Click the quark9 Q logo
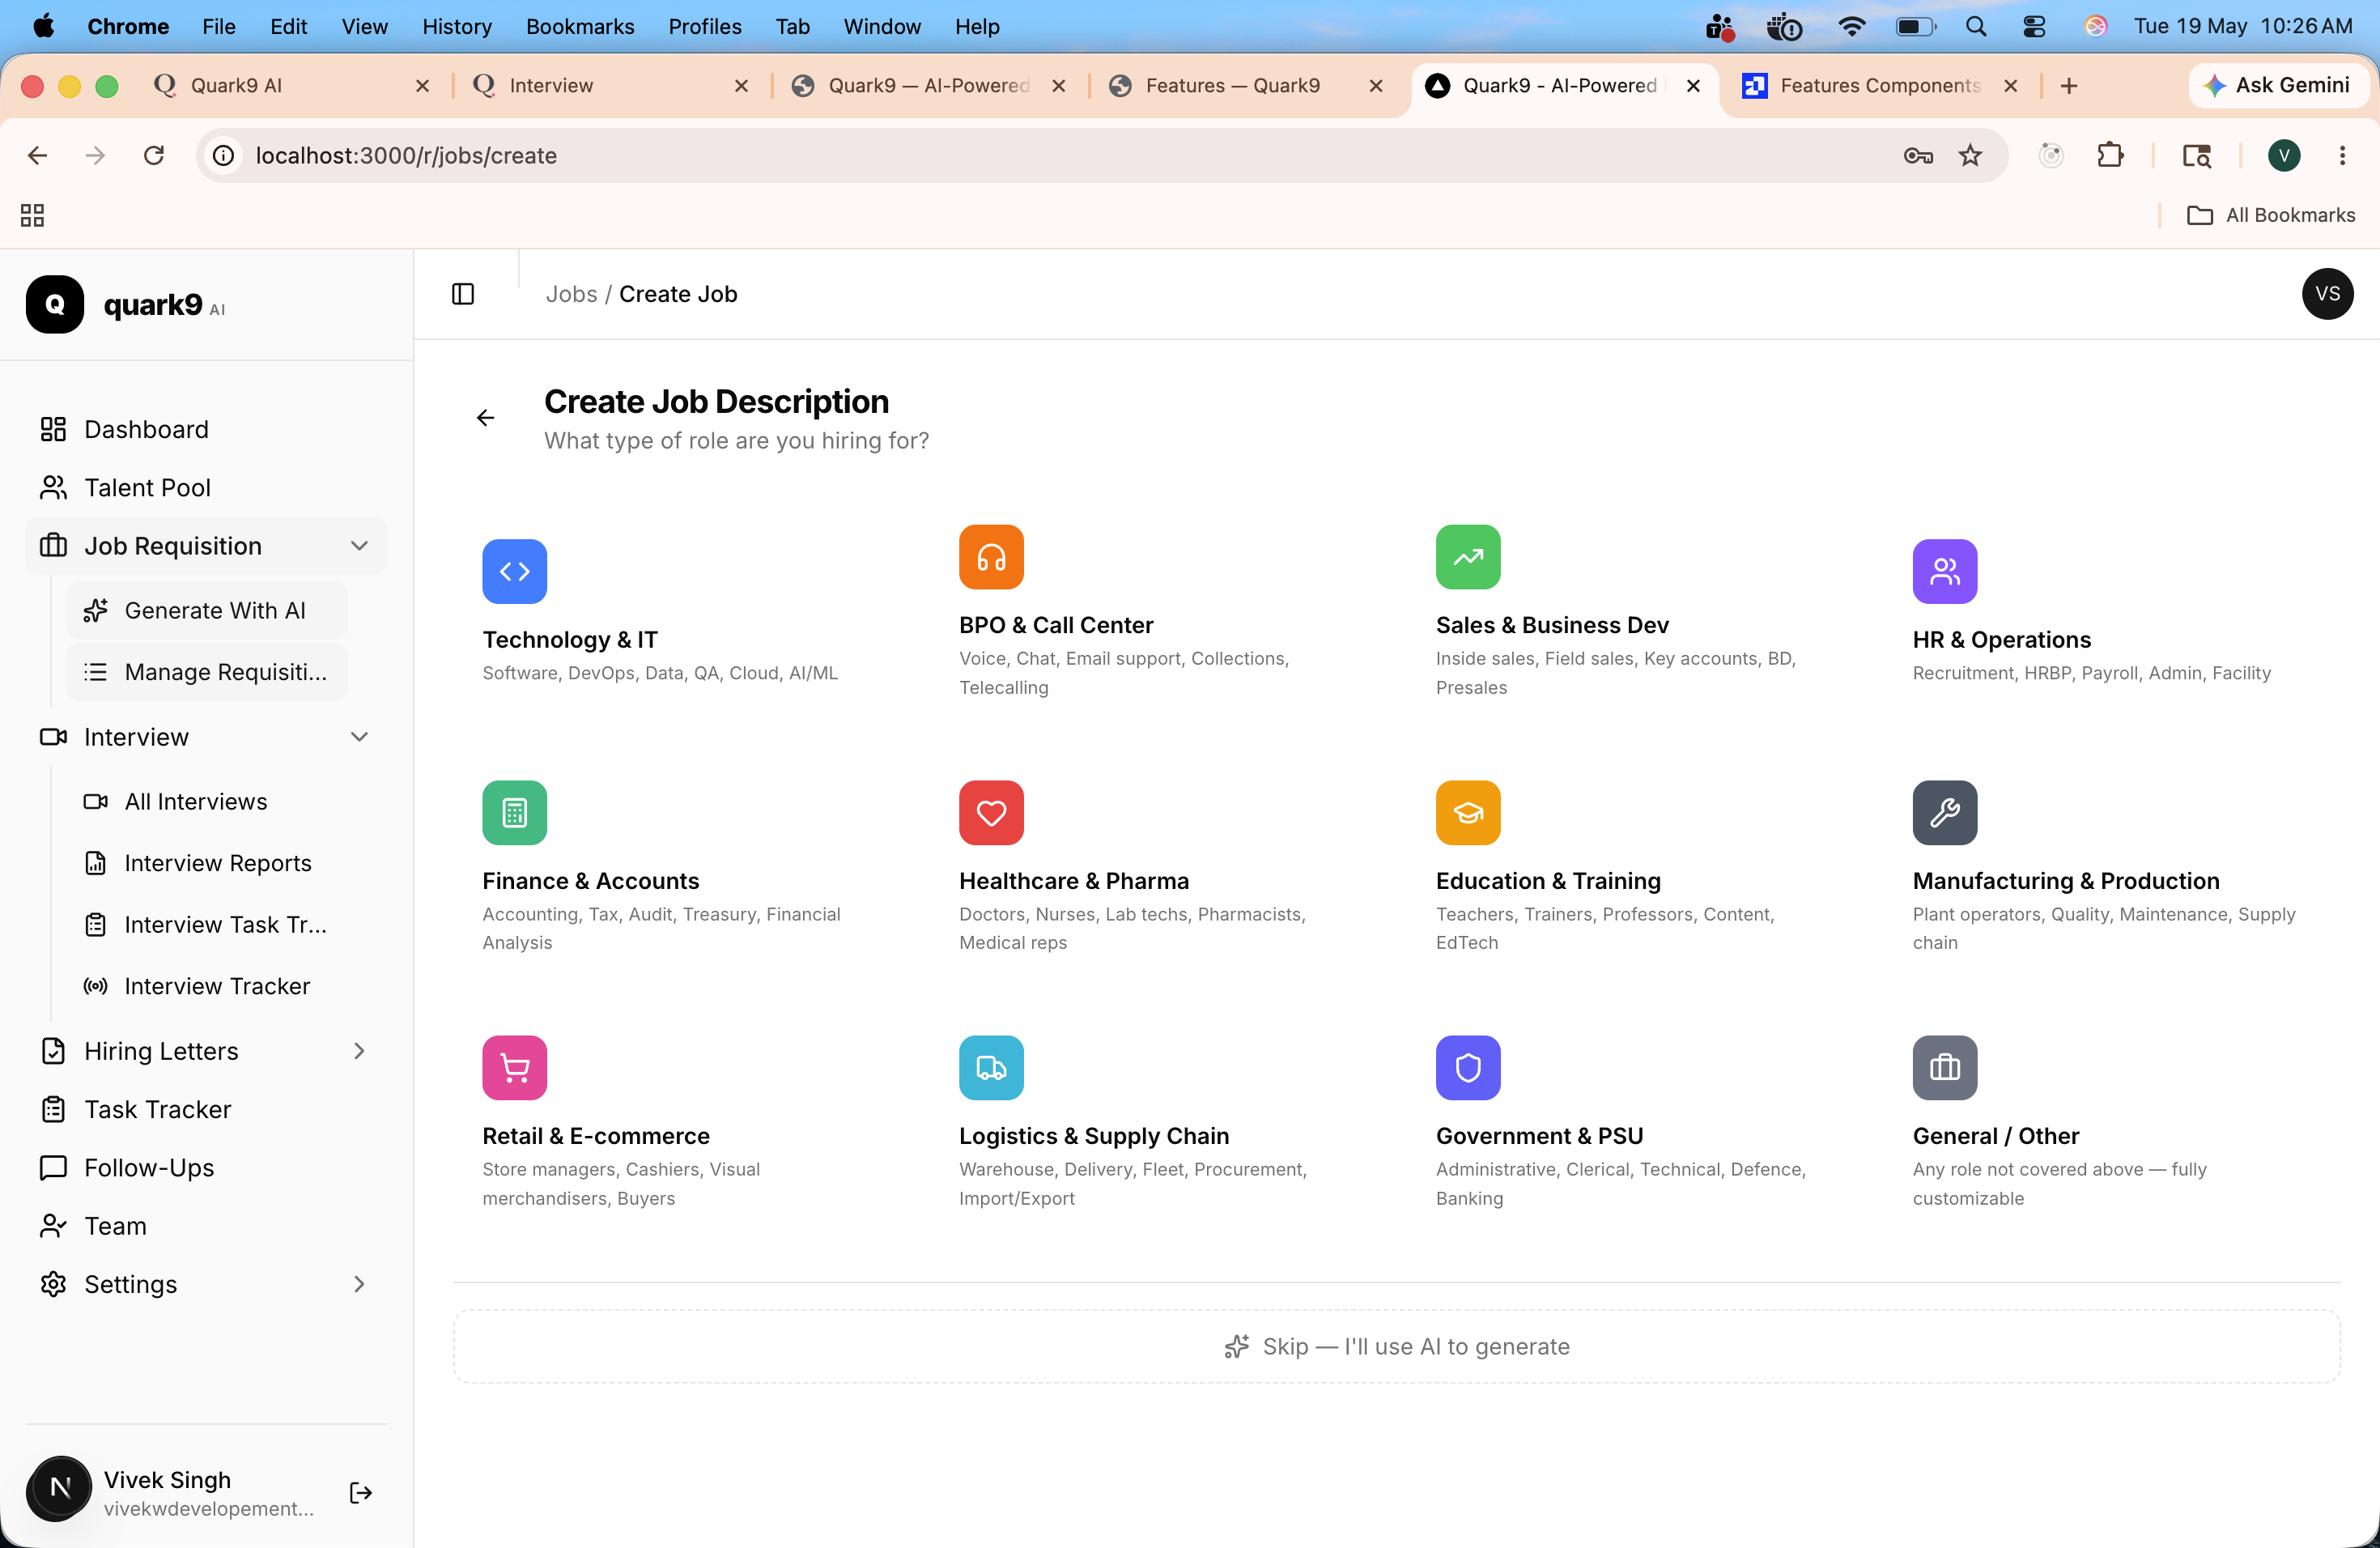The width and height of the screenshot is (2380, 1548). [x=55, y=304]
